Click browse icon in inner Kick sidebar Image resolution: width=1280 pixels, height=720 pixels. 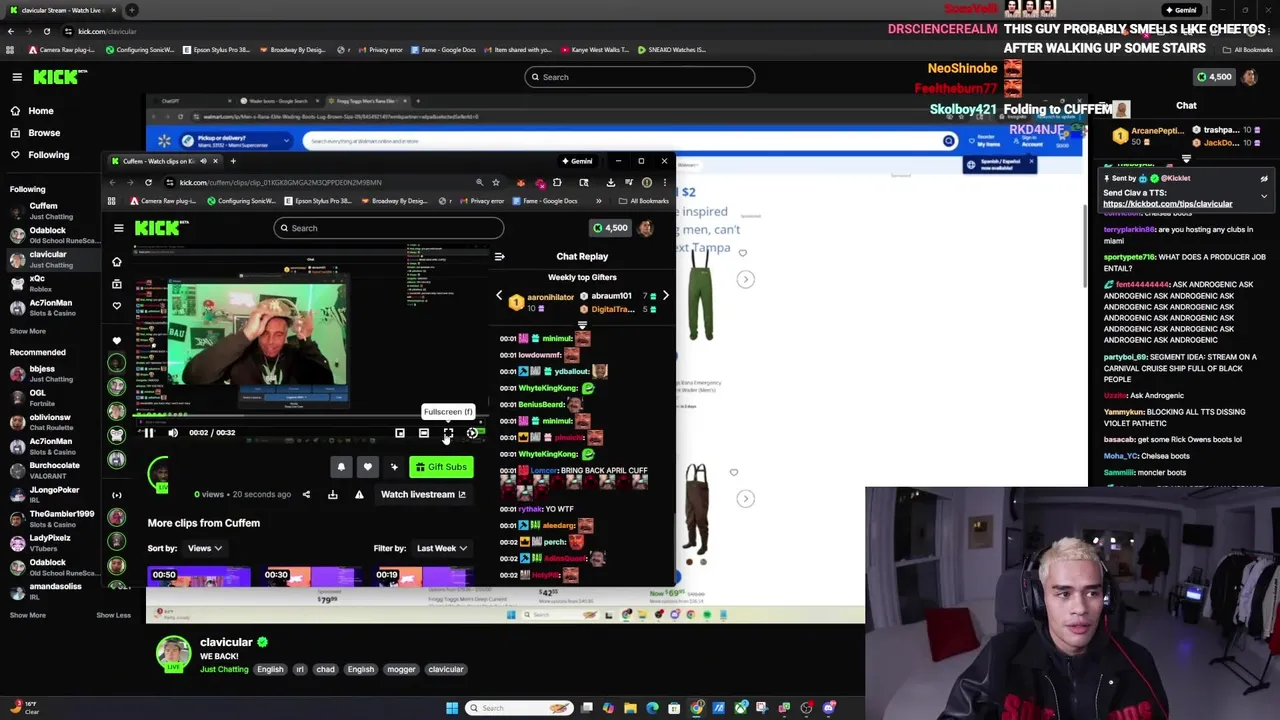tap(117, 284)
